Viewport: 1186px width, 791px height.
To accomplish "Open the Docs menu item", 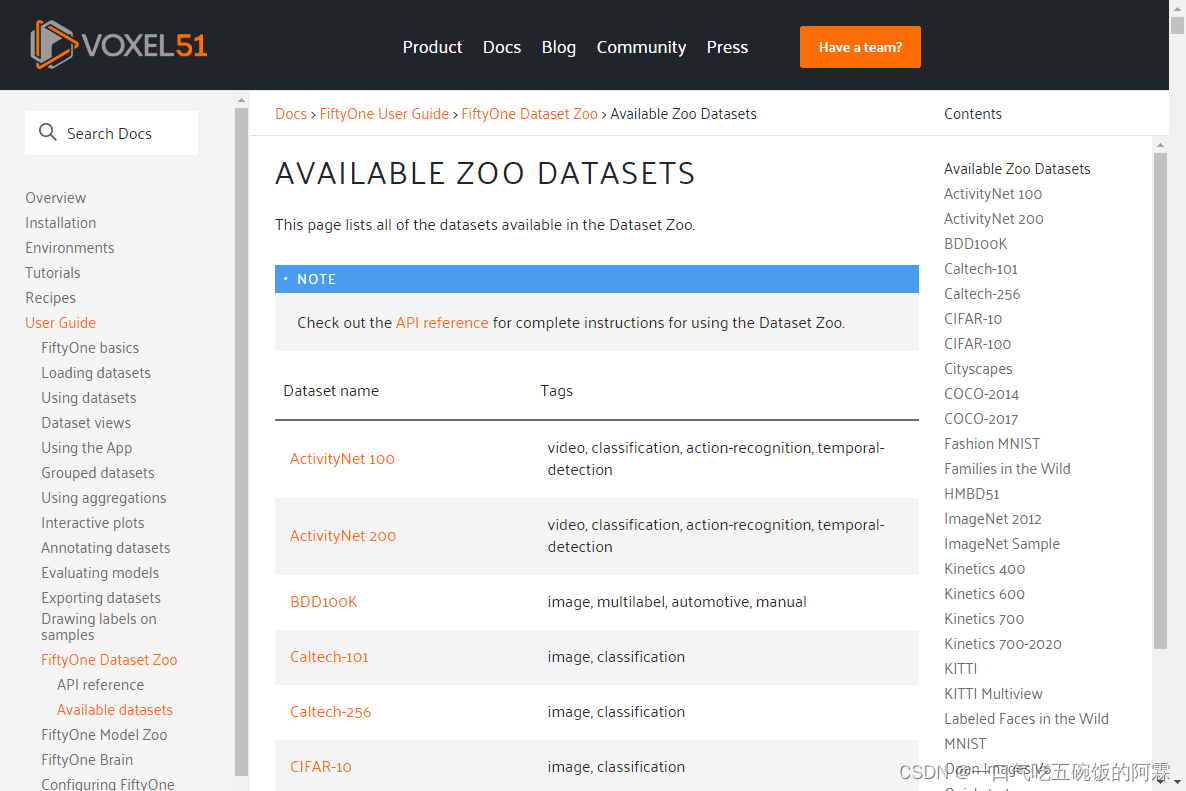I will click(x=501, y=47).
